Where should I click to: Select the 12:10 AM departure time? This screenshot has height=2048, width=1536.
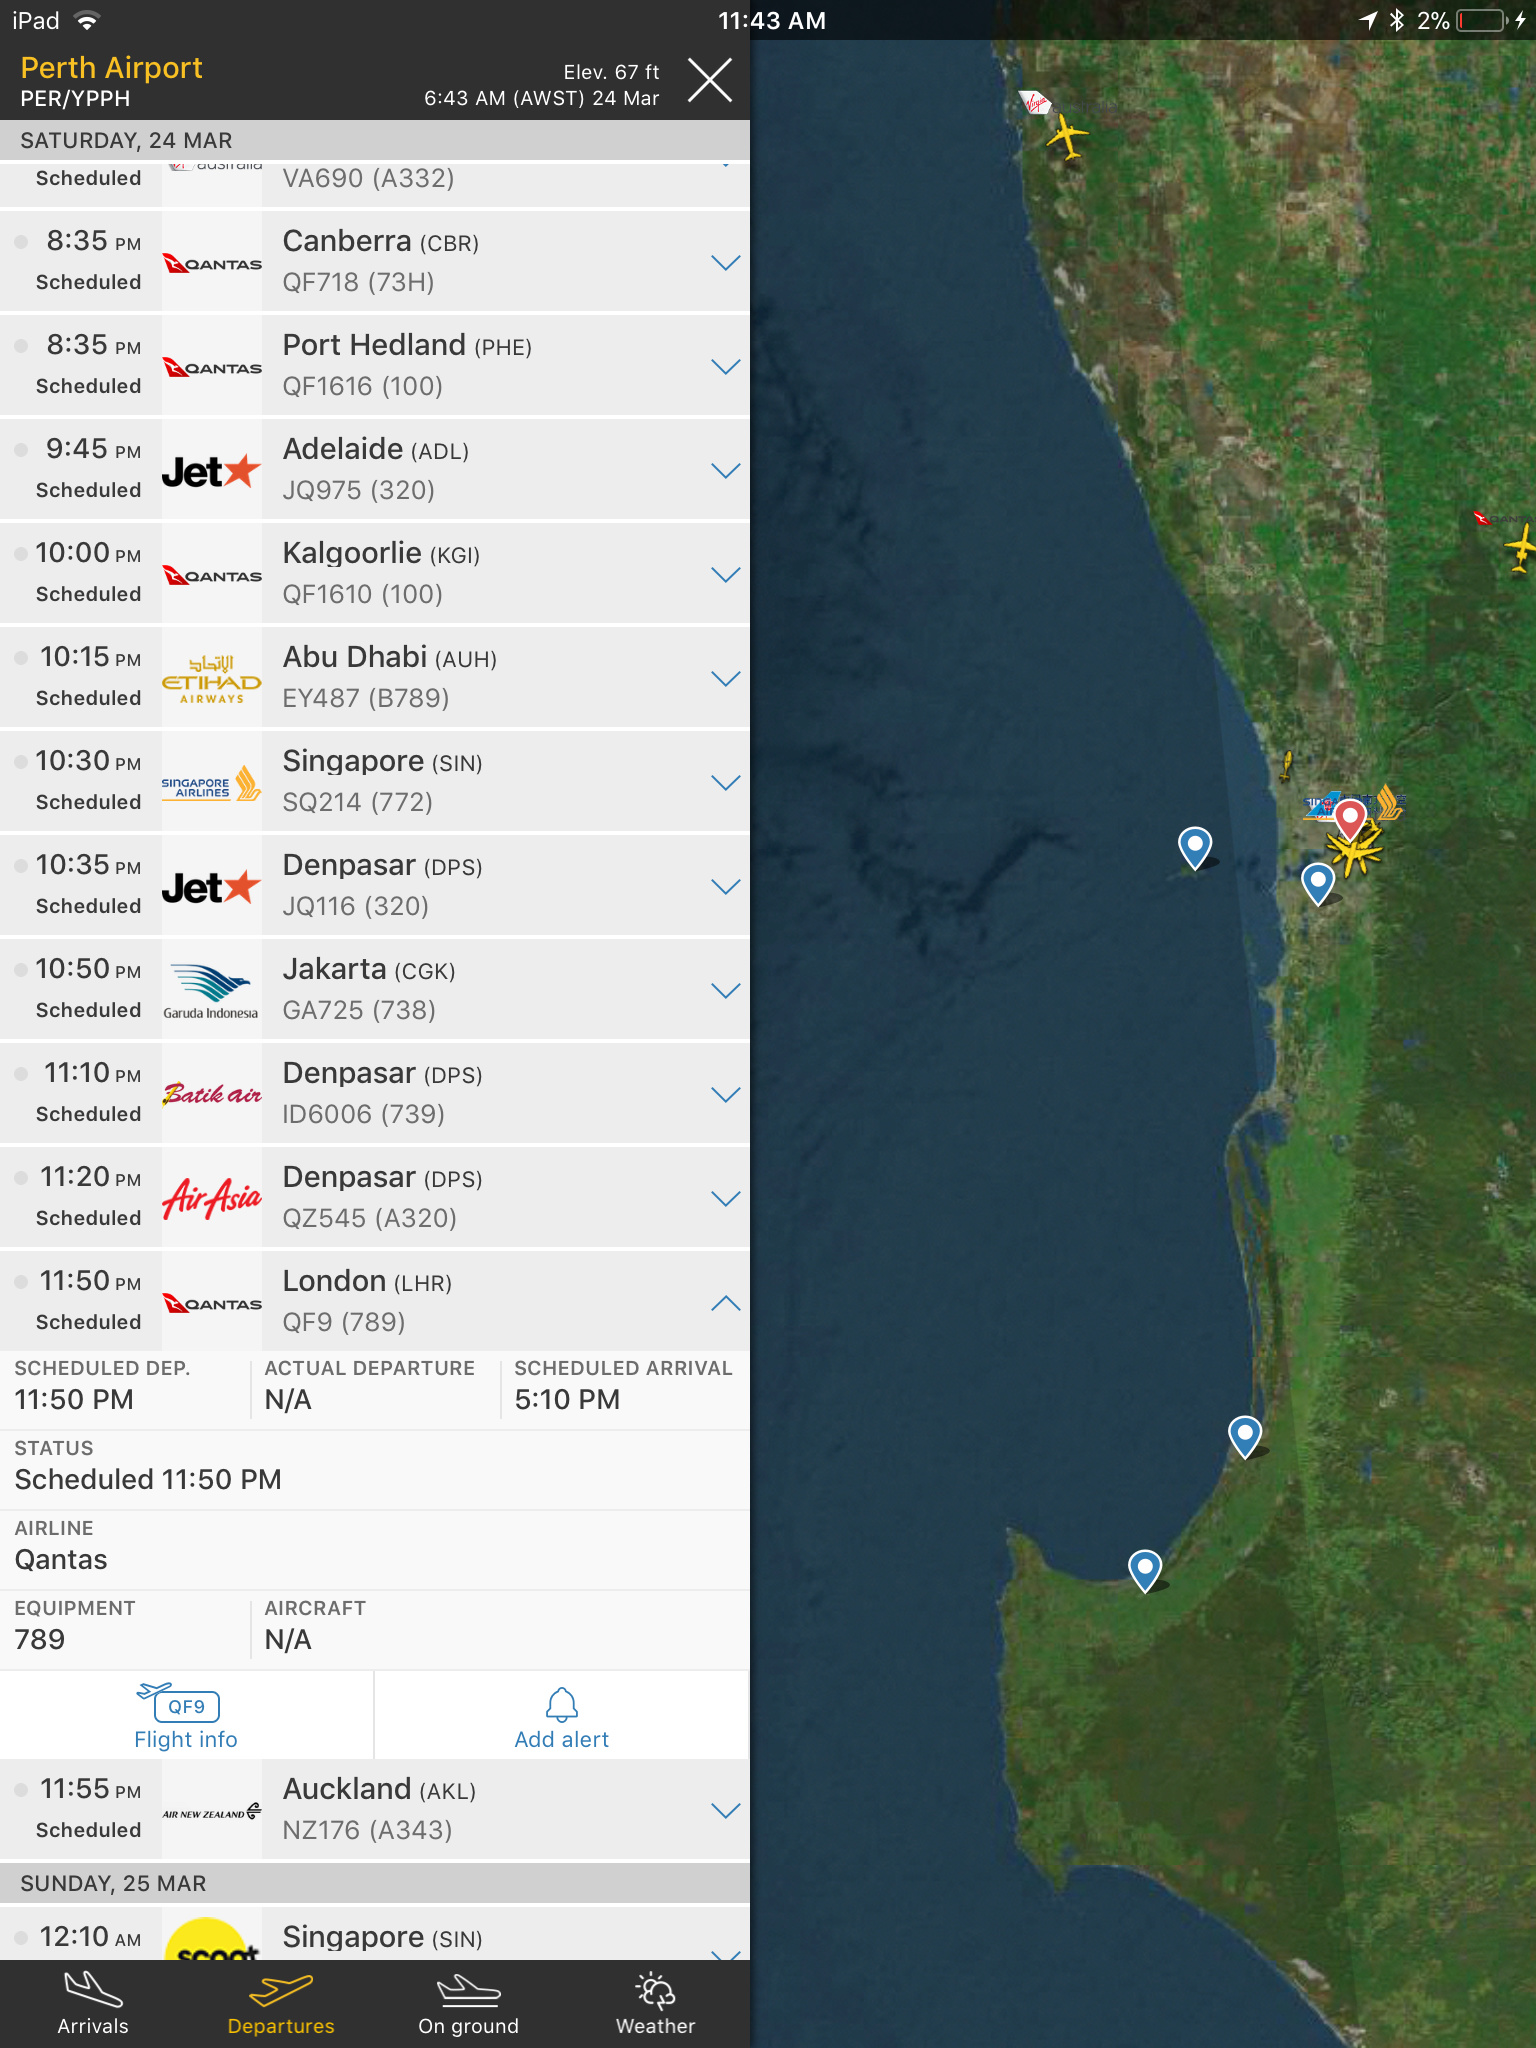coord(90,1937)
